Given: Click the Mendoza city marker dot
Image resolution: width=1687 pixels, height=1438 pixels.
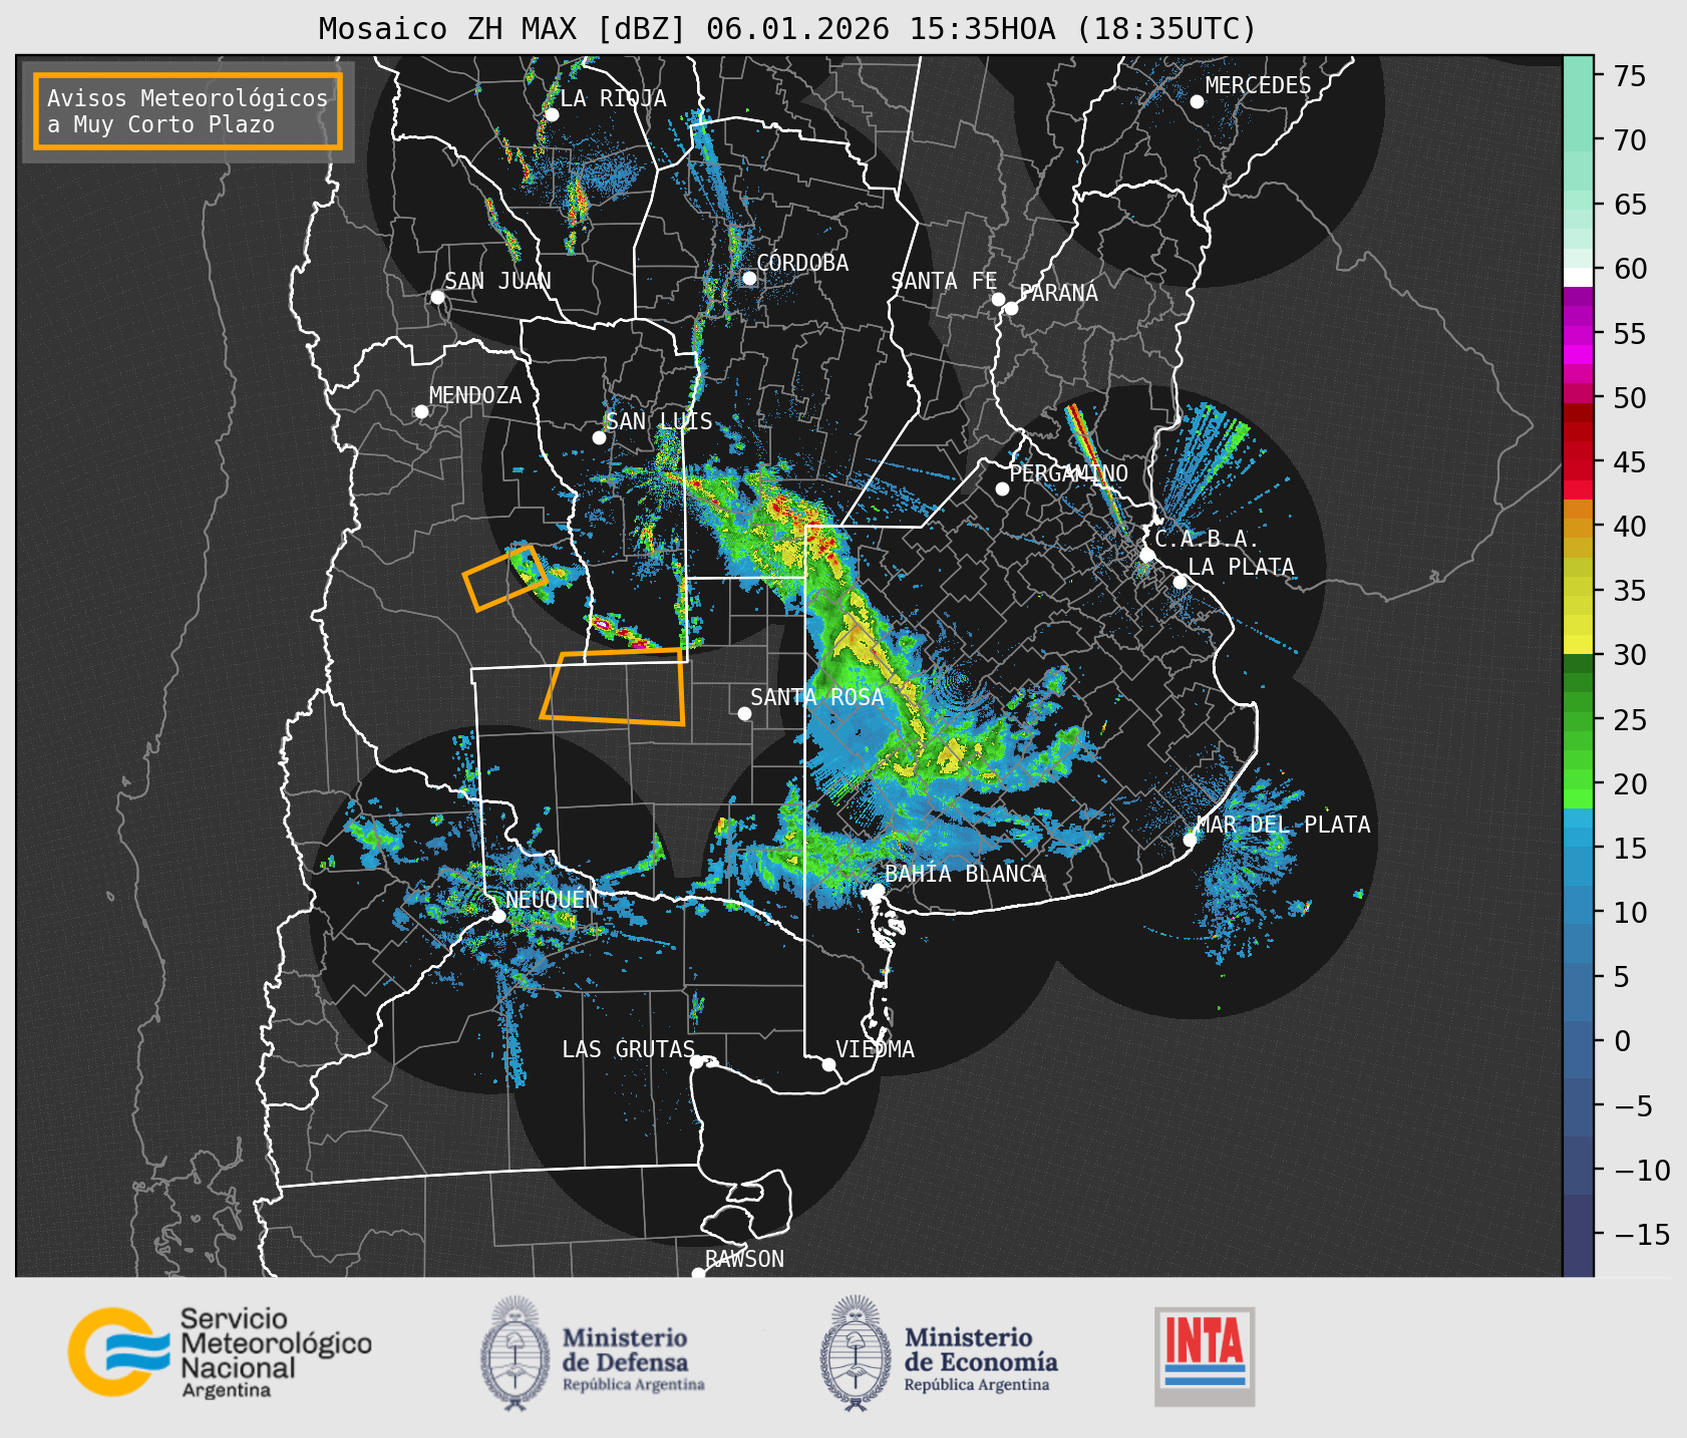Looking at the screenshot, I should [x=421, y=412].
